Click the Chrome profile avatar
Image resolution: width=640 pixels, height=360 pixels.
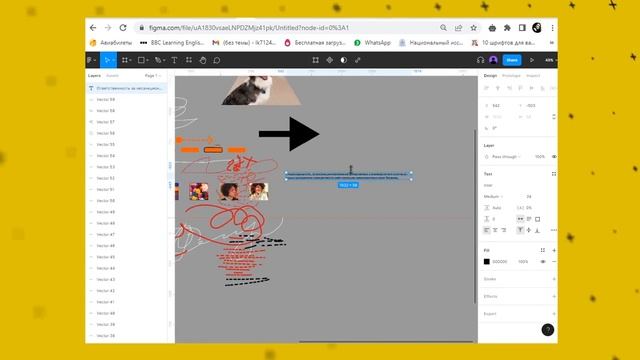(x=537, y=28)
